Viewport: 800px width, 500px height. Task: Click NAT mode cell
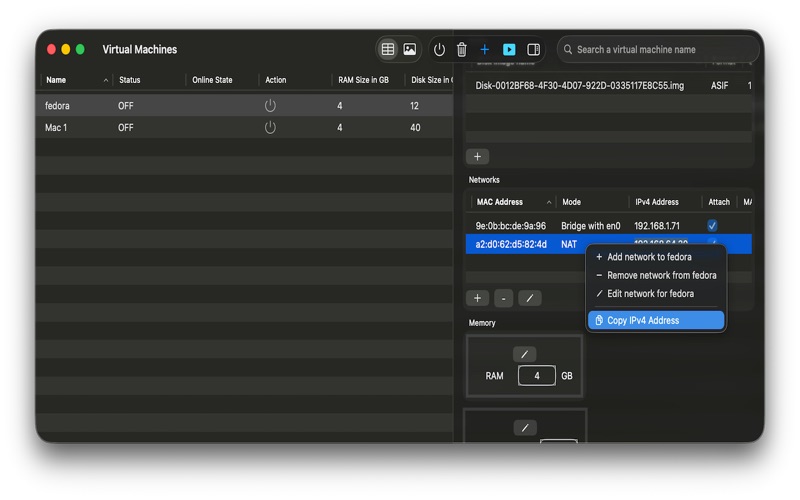[569, 244]
